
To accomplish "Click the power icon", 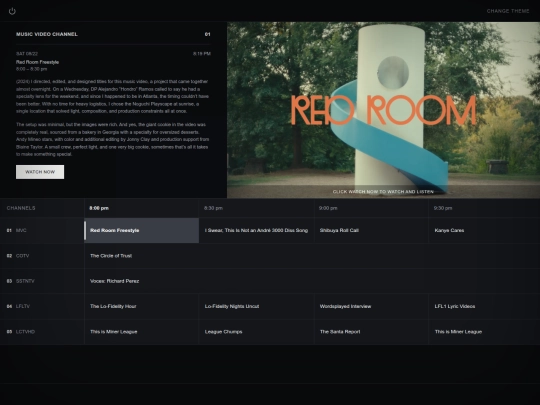I will coord(12,11).
